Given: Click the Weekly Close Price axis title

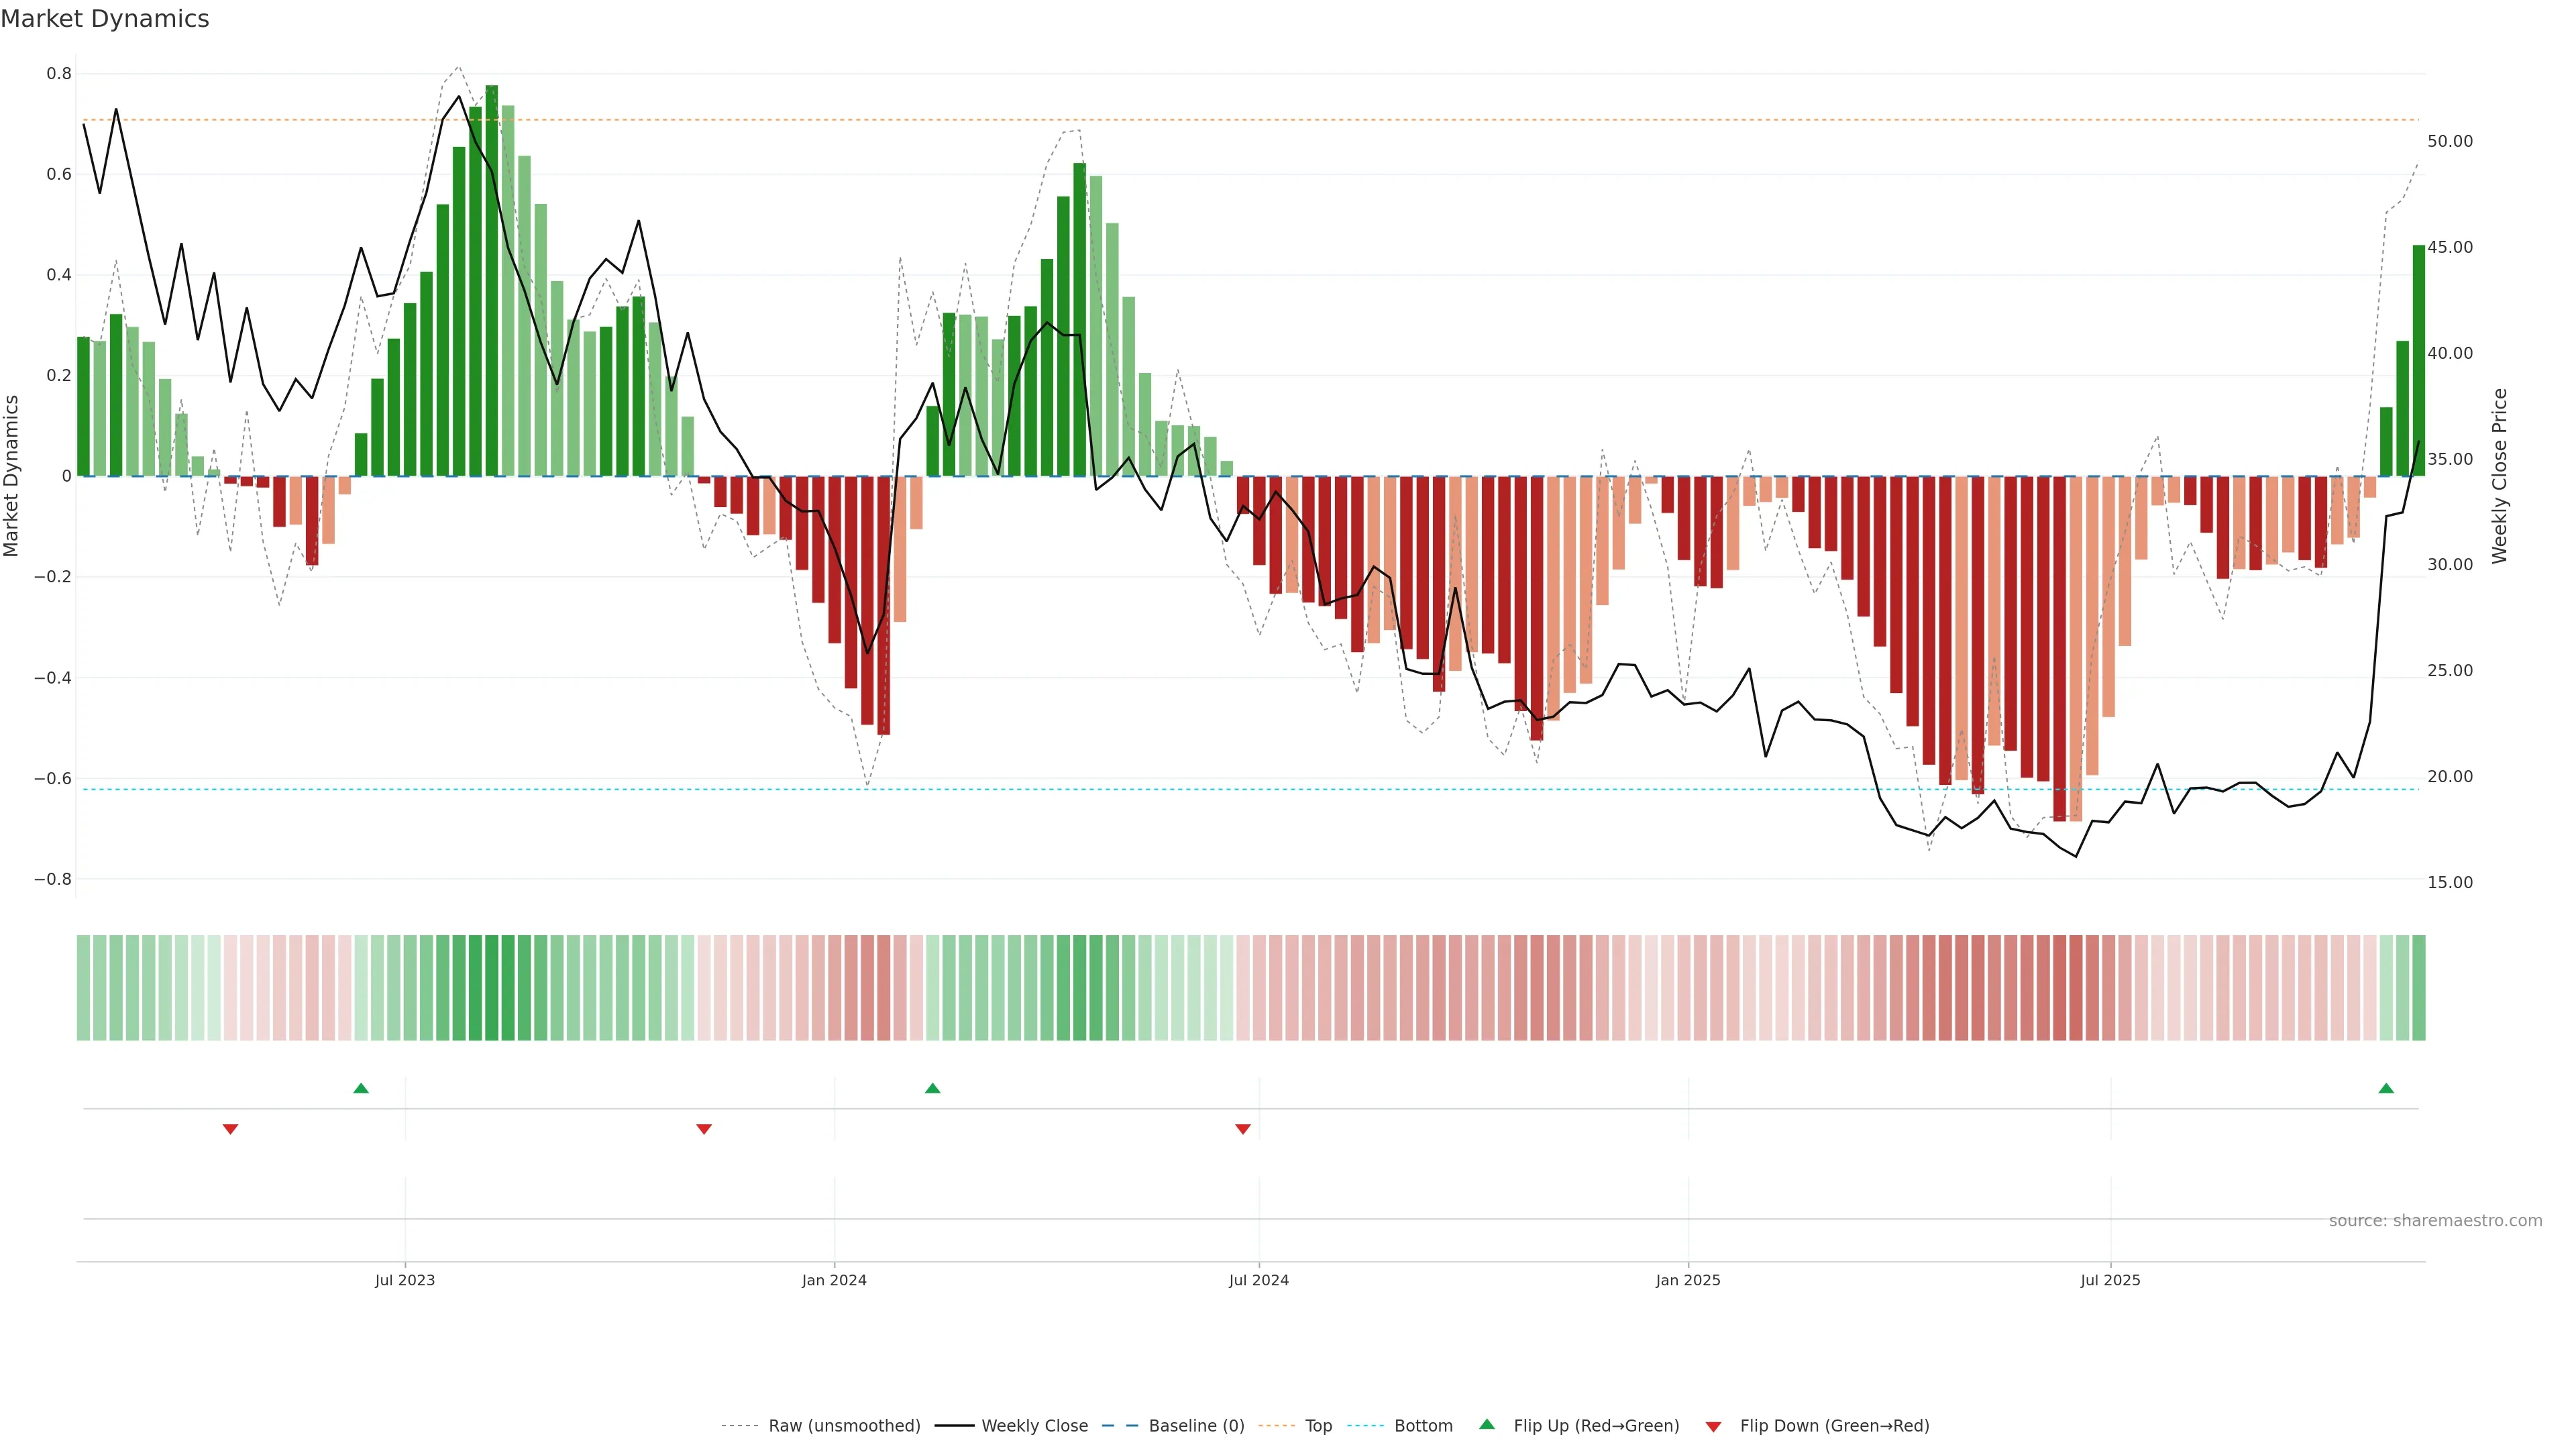Looking at the screenshot, I should 2499,476.
